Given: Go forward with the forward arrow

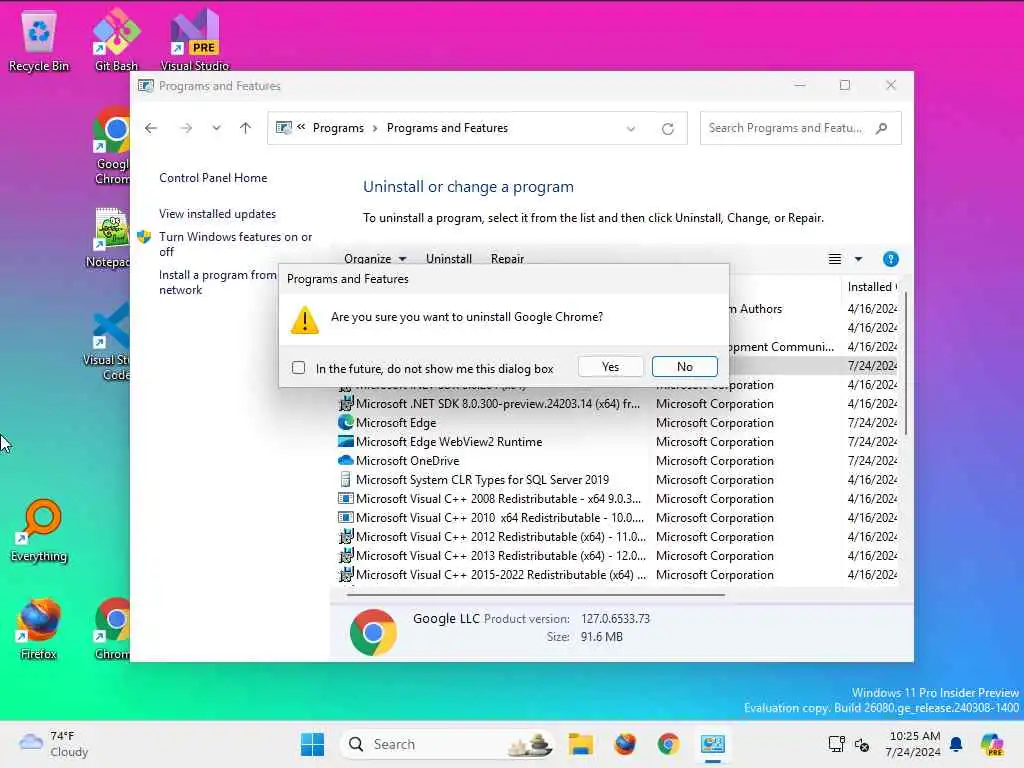Looking at the screenshot, I should point(186,128).
